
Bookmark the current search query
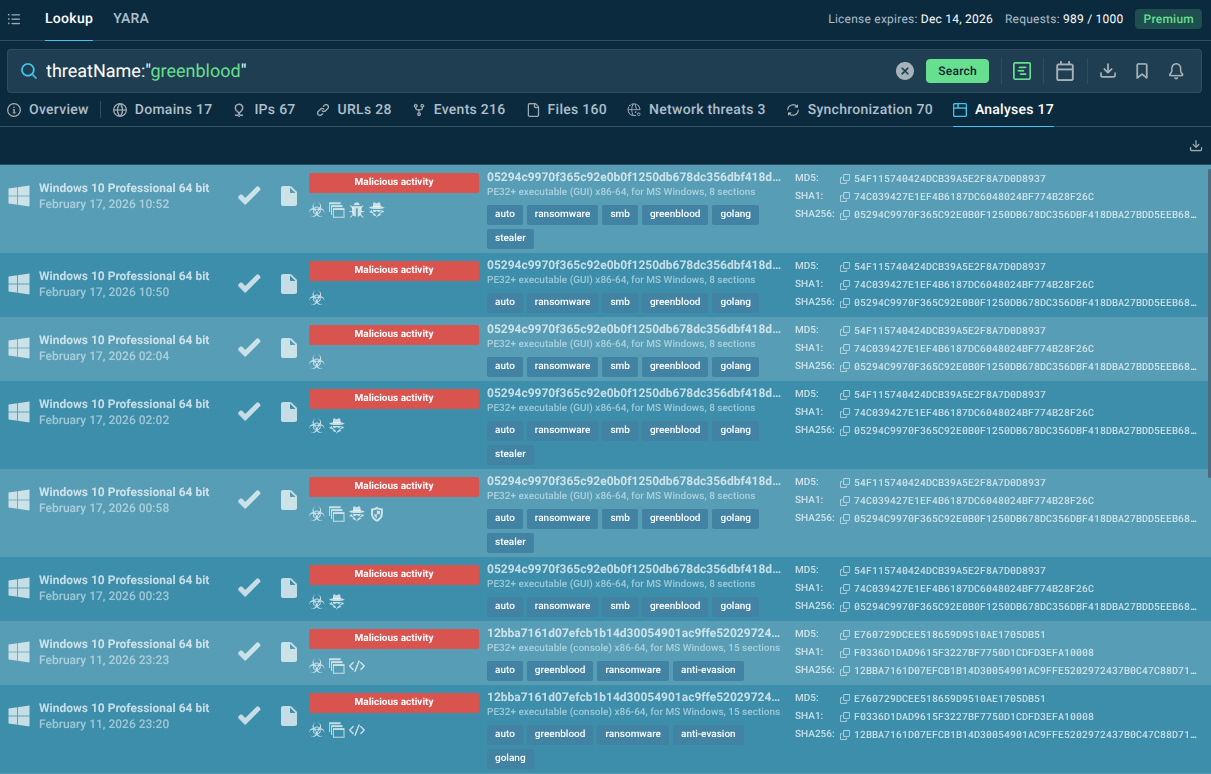coord(1141,71)
